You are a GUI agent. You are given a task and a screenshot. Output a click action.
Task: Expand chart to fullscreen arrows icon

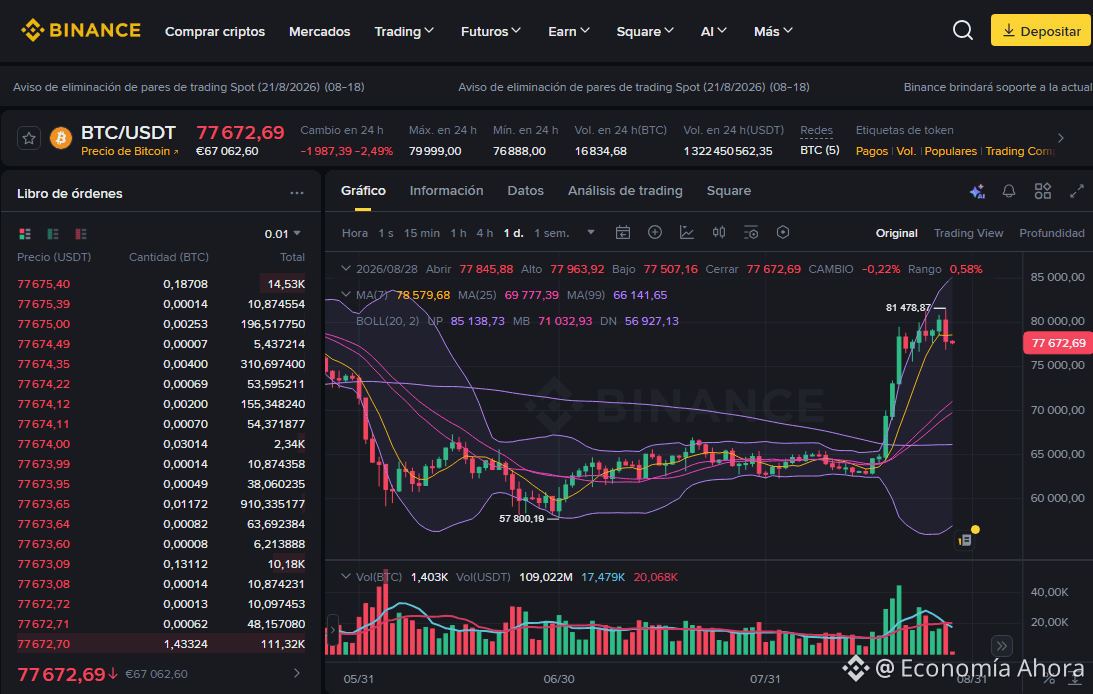1077,191
